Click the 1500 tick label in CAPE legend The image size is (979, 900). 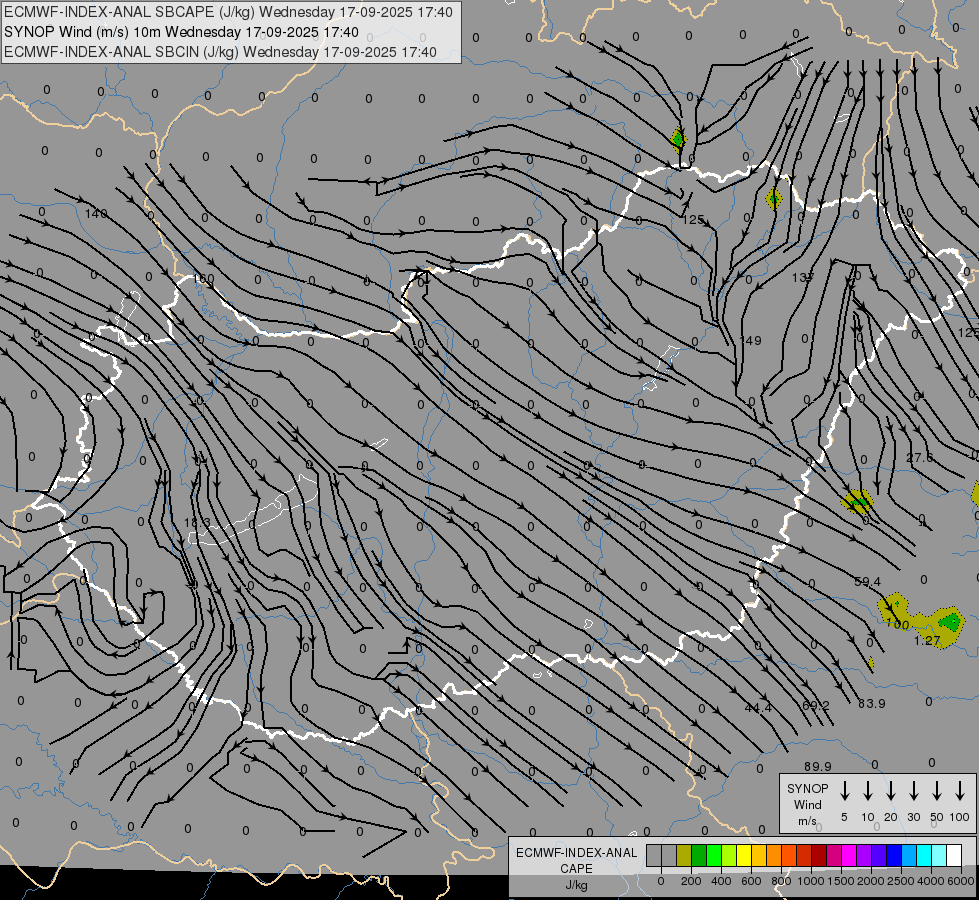coord(840,881)
